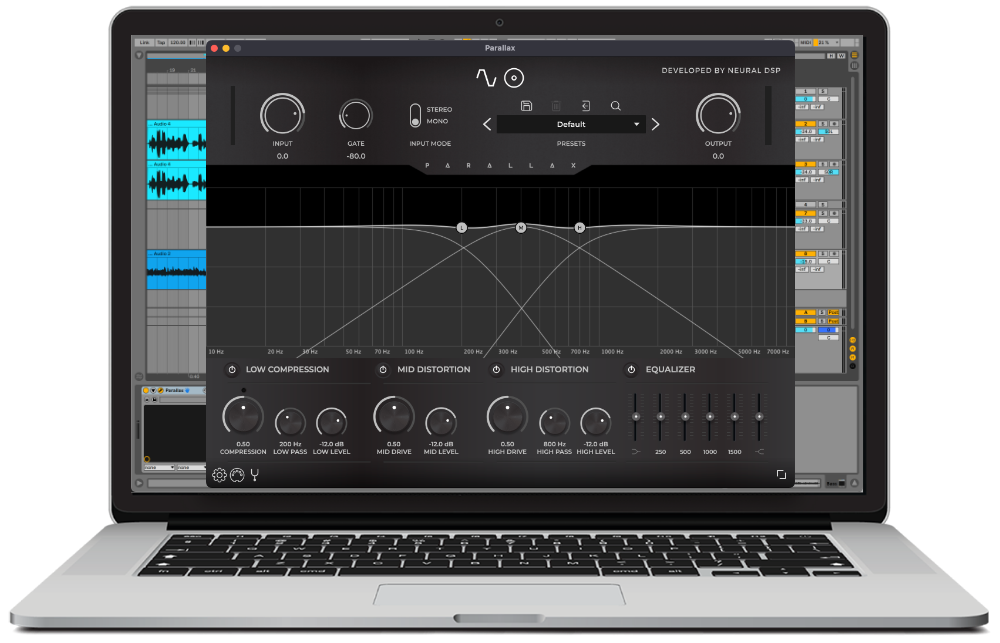Click the PARALLAX logo text
Viewport: 1000px width, 643px height.
(x=500, y=166)
